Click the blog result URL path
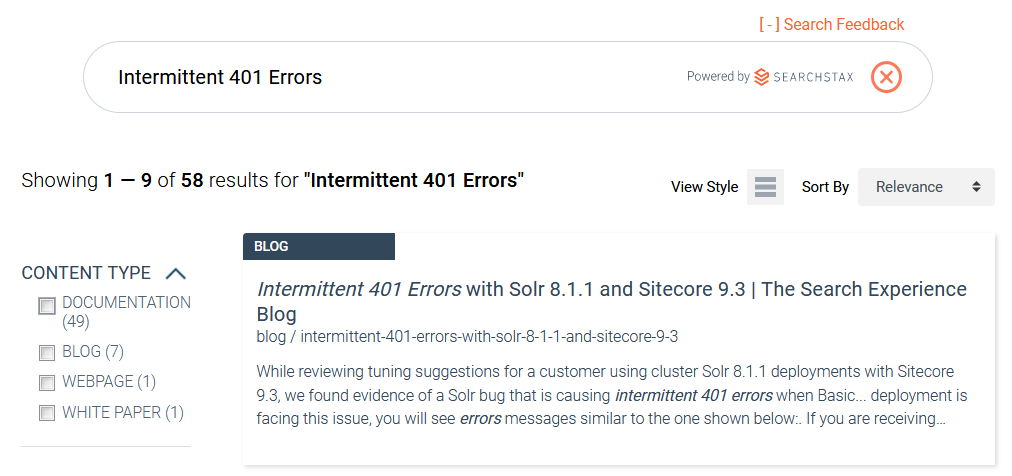The height and width of the screenshot is (476, 1012). 467,337
